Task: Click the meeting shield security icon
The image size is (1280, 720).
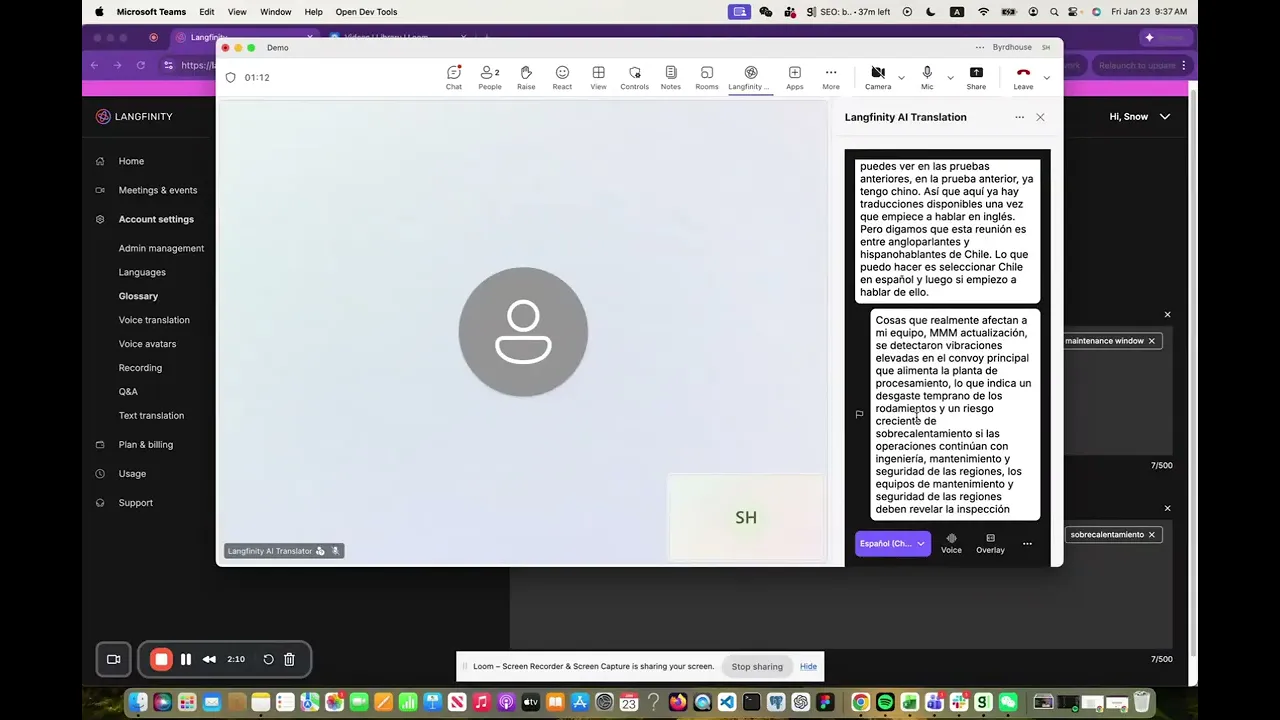Action: click(231, 77)
